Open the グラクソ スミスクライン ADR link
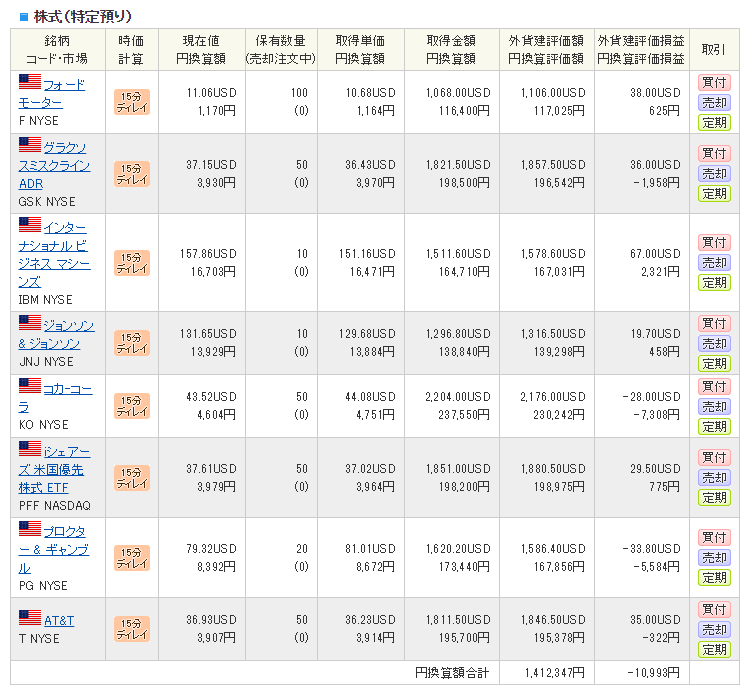Viewport: 743px width, 693px height. pos(54,165)
